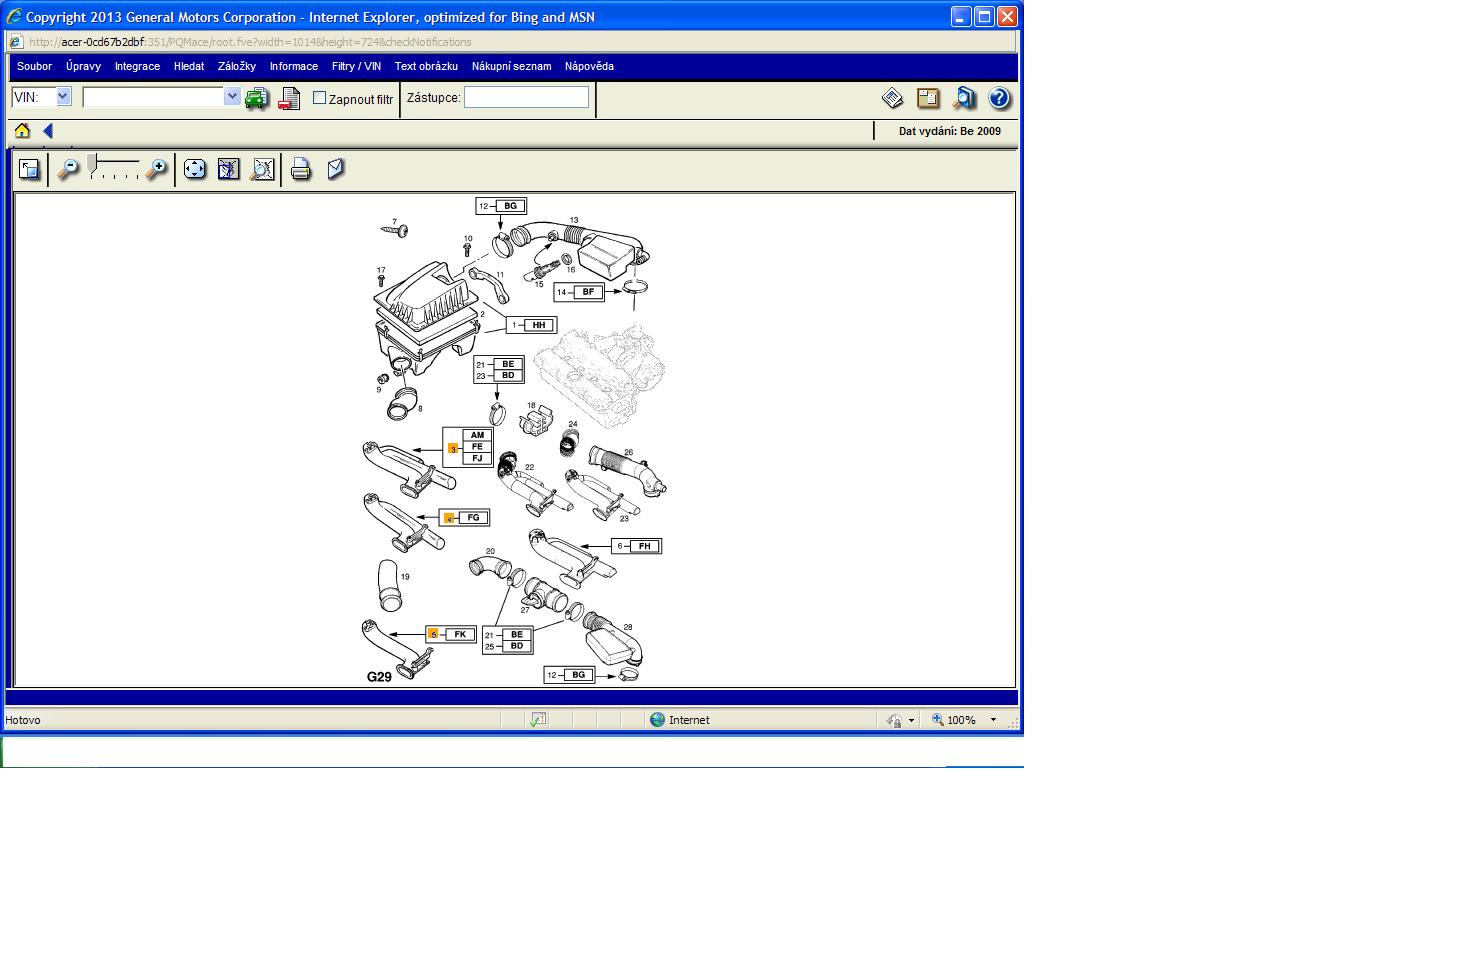Print the parts diagram
This screenshot has width=1458, height=954.
click(300, 170)
